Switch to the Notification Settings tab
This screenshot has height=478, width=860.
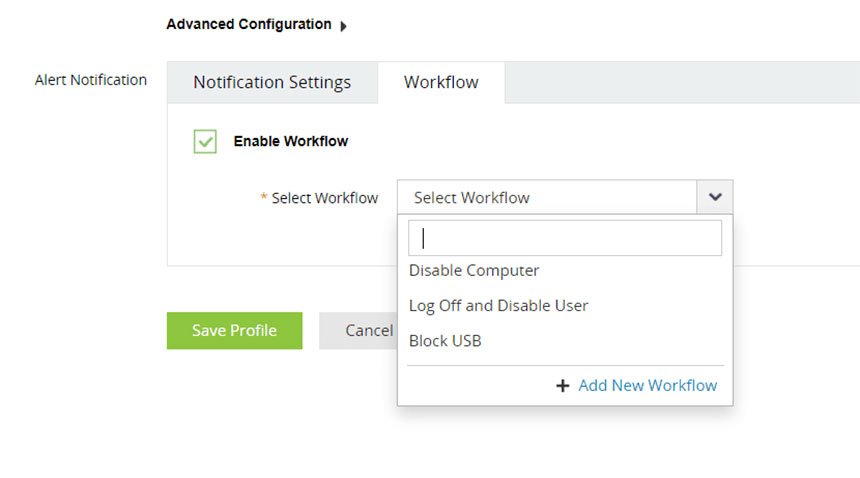[x=272, y=82]
